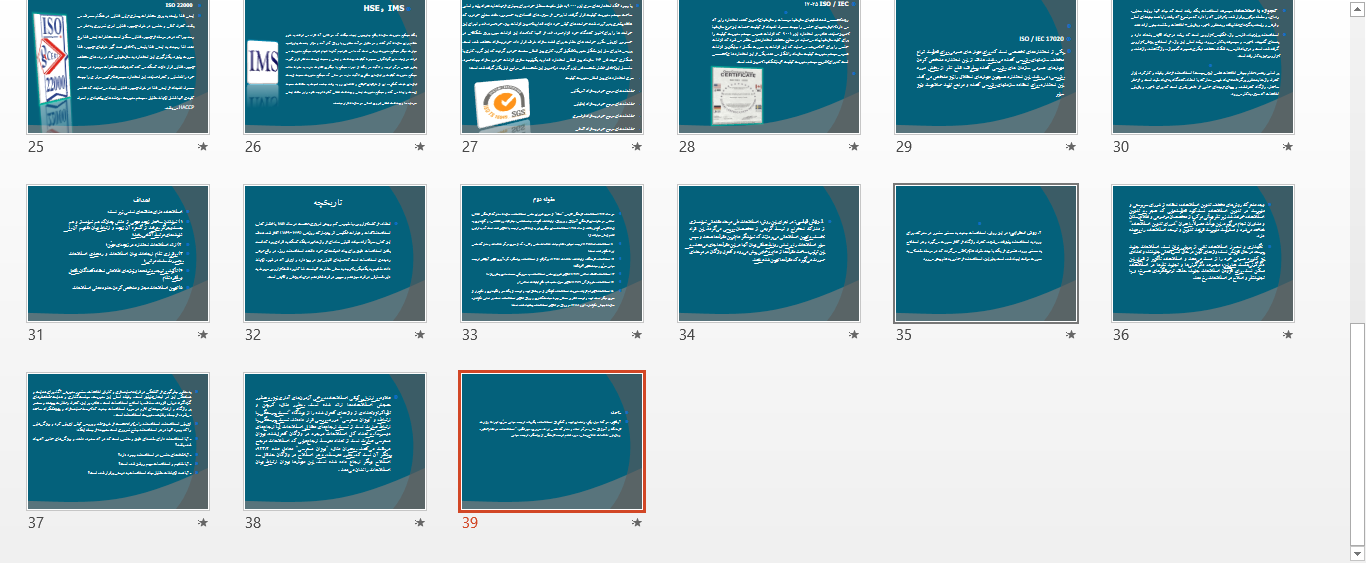
Task: Click the slide number 36 label
Action: click(1121, 335)
